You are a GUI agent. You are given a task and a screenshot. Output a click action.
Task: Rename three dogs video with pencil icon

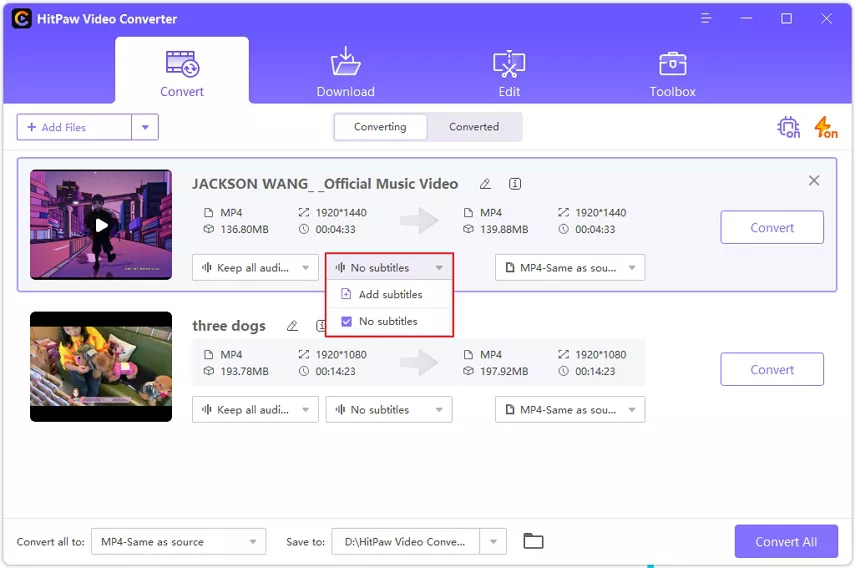(292, 326)
